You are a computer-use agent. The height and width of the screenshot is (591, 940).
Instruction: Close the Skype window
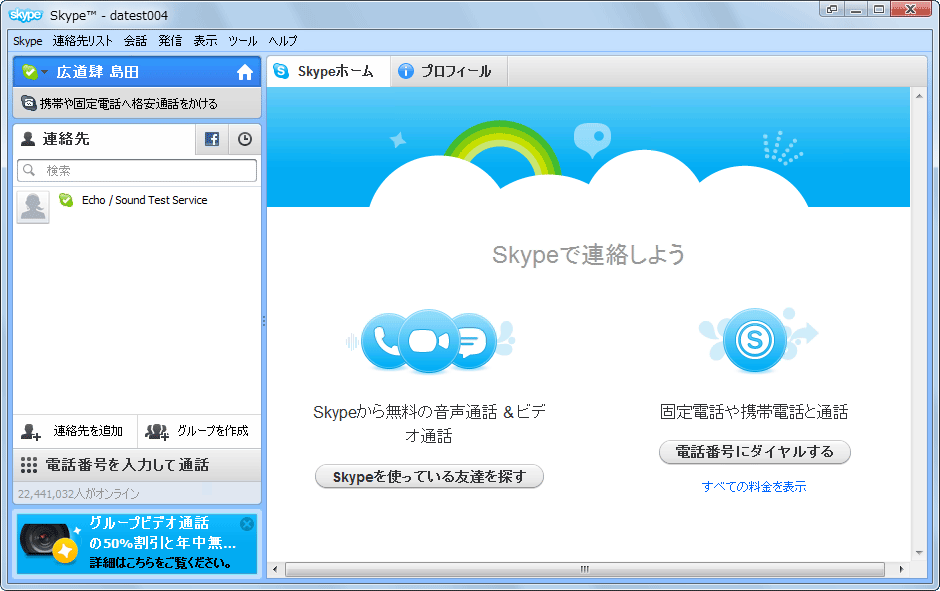coord(910,9)
